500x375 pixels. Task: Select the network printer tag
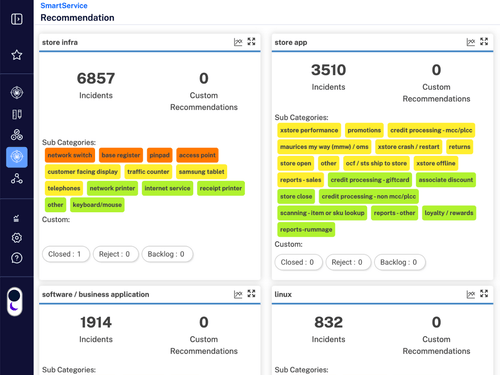pyautogui.click(x=112, y=188)
